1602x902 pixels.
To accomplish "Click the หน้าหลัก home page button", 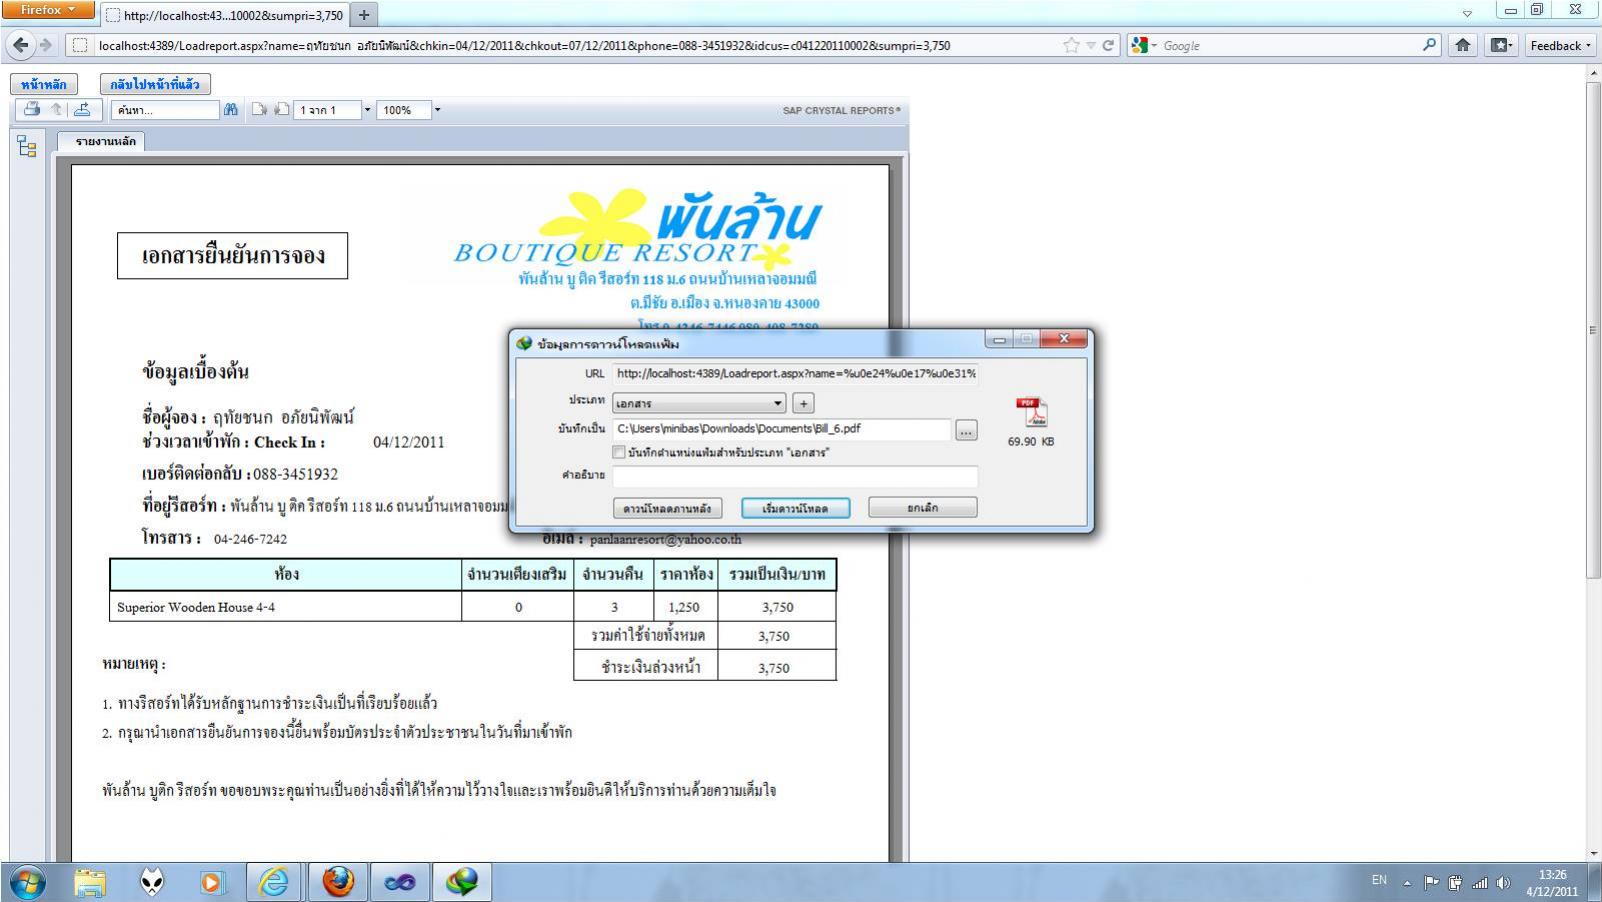I will point(44,84).
